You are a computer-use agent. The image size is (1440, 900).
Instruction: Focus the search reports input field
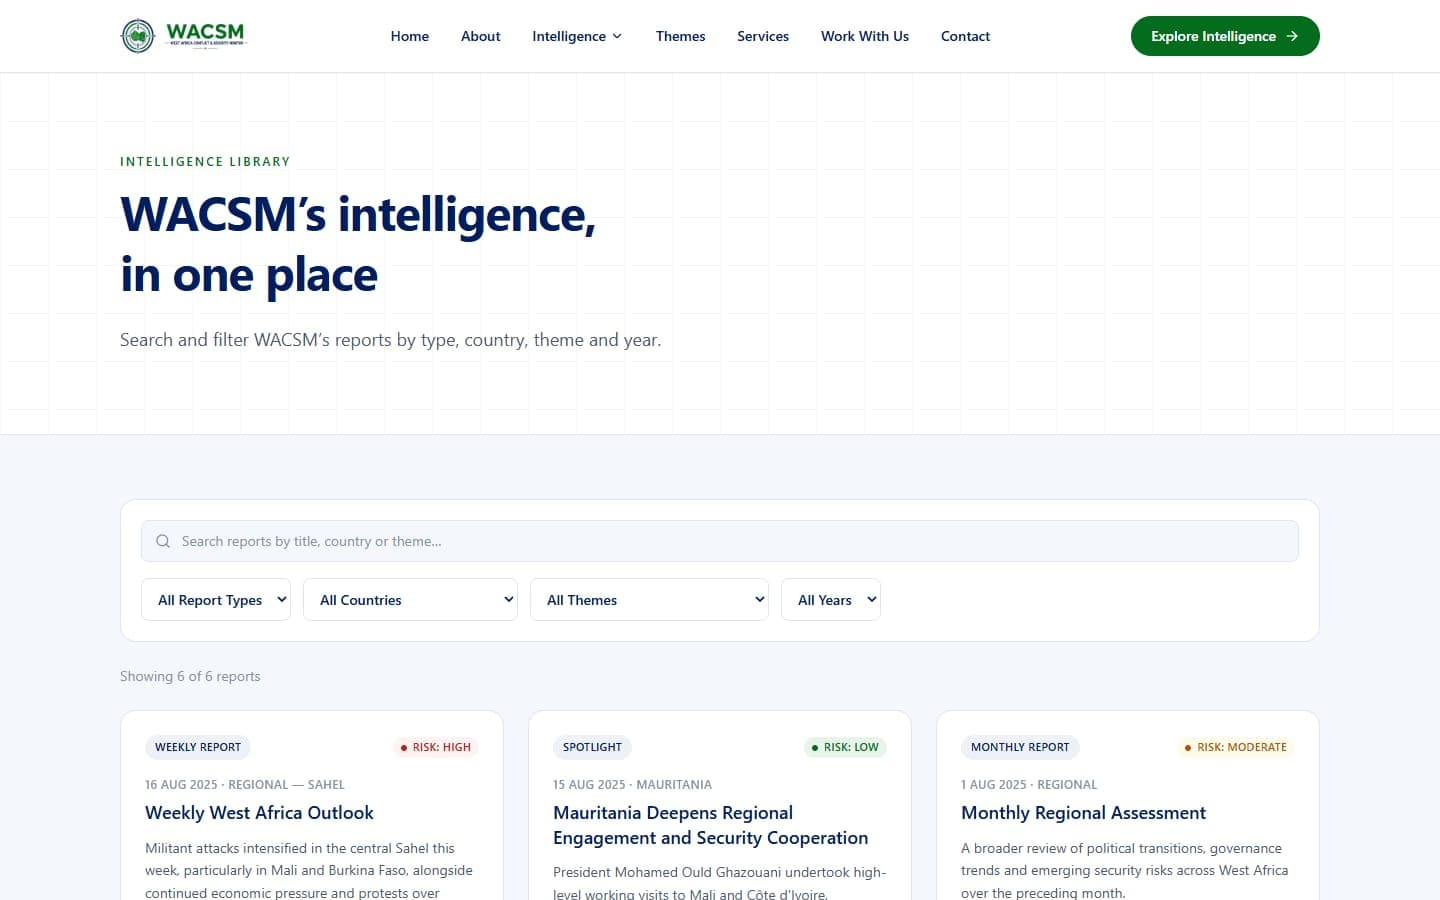720,541
